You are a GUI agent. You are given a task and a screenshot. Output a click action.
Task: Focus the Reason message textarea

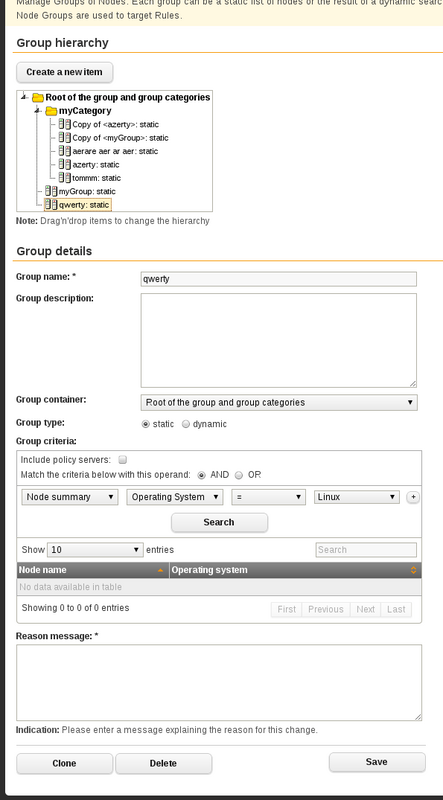[x=219, y=683]
